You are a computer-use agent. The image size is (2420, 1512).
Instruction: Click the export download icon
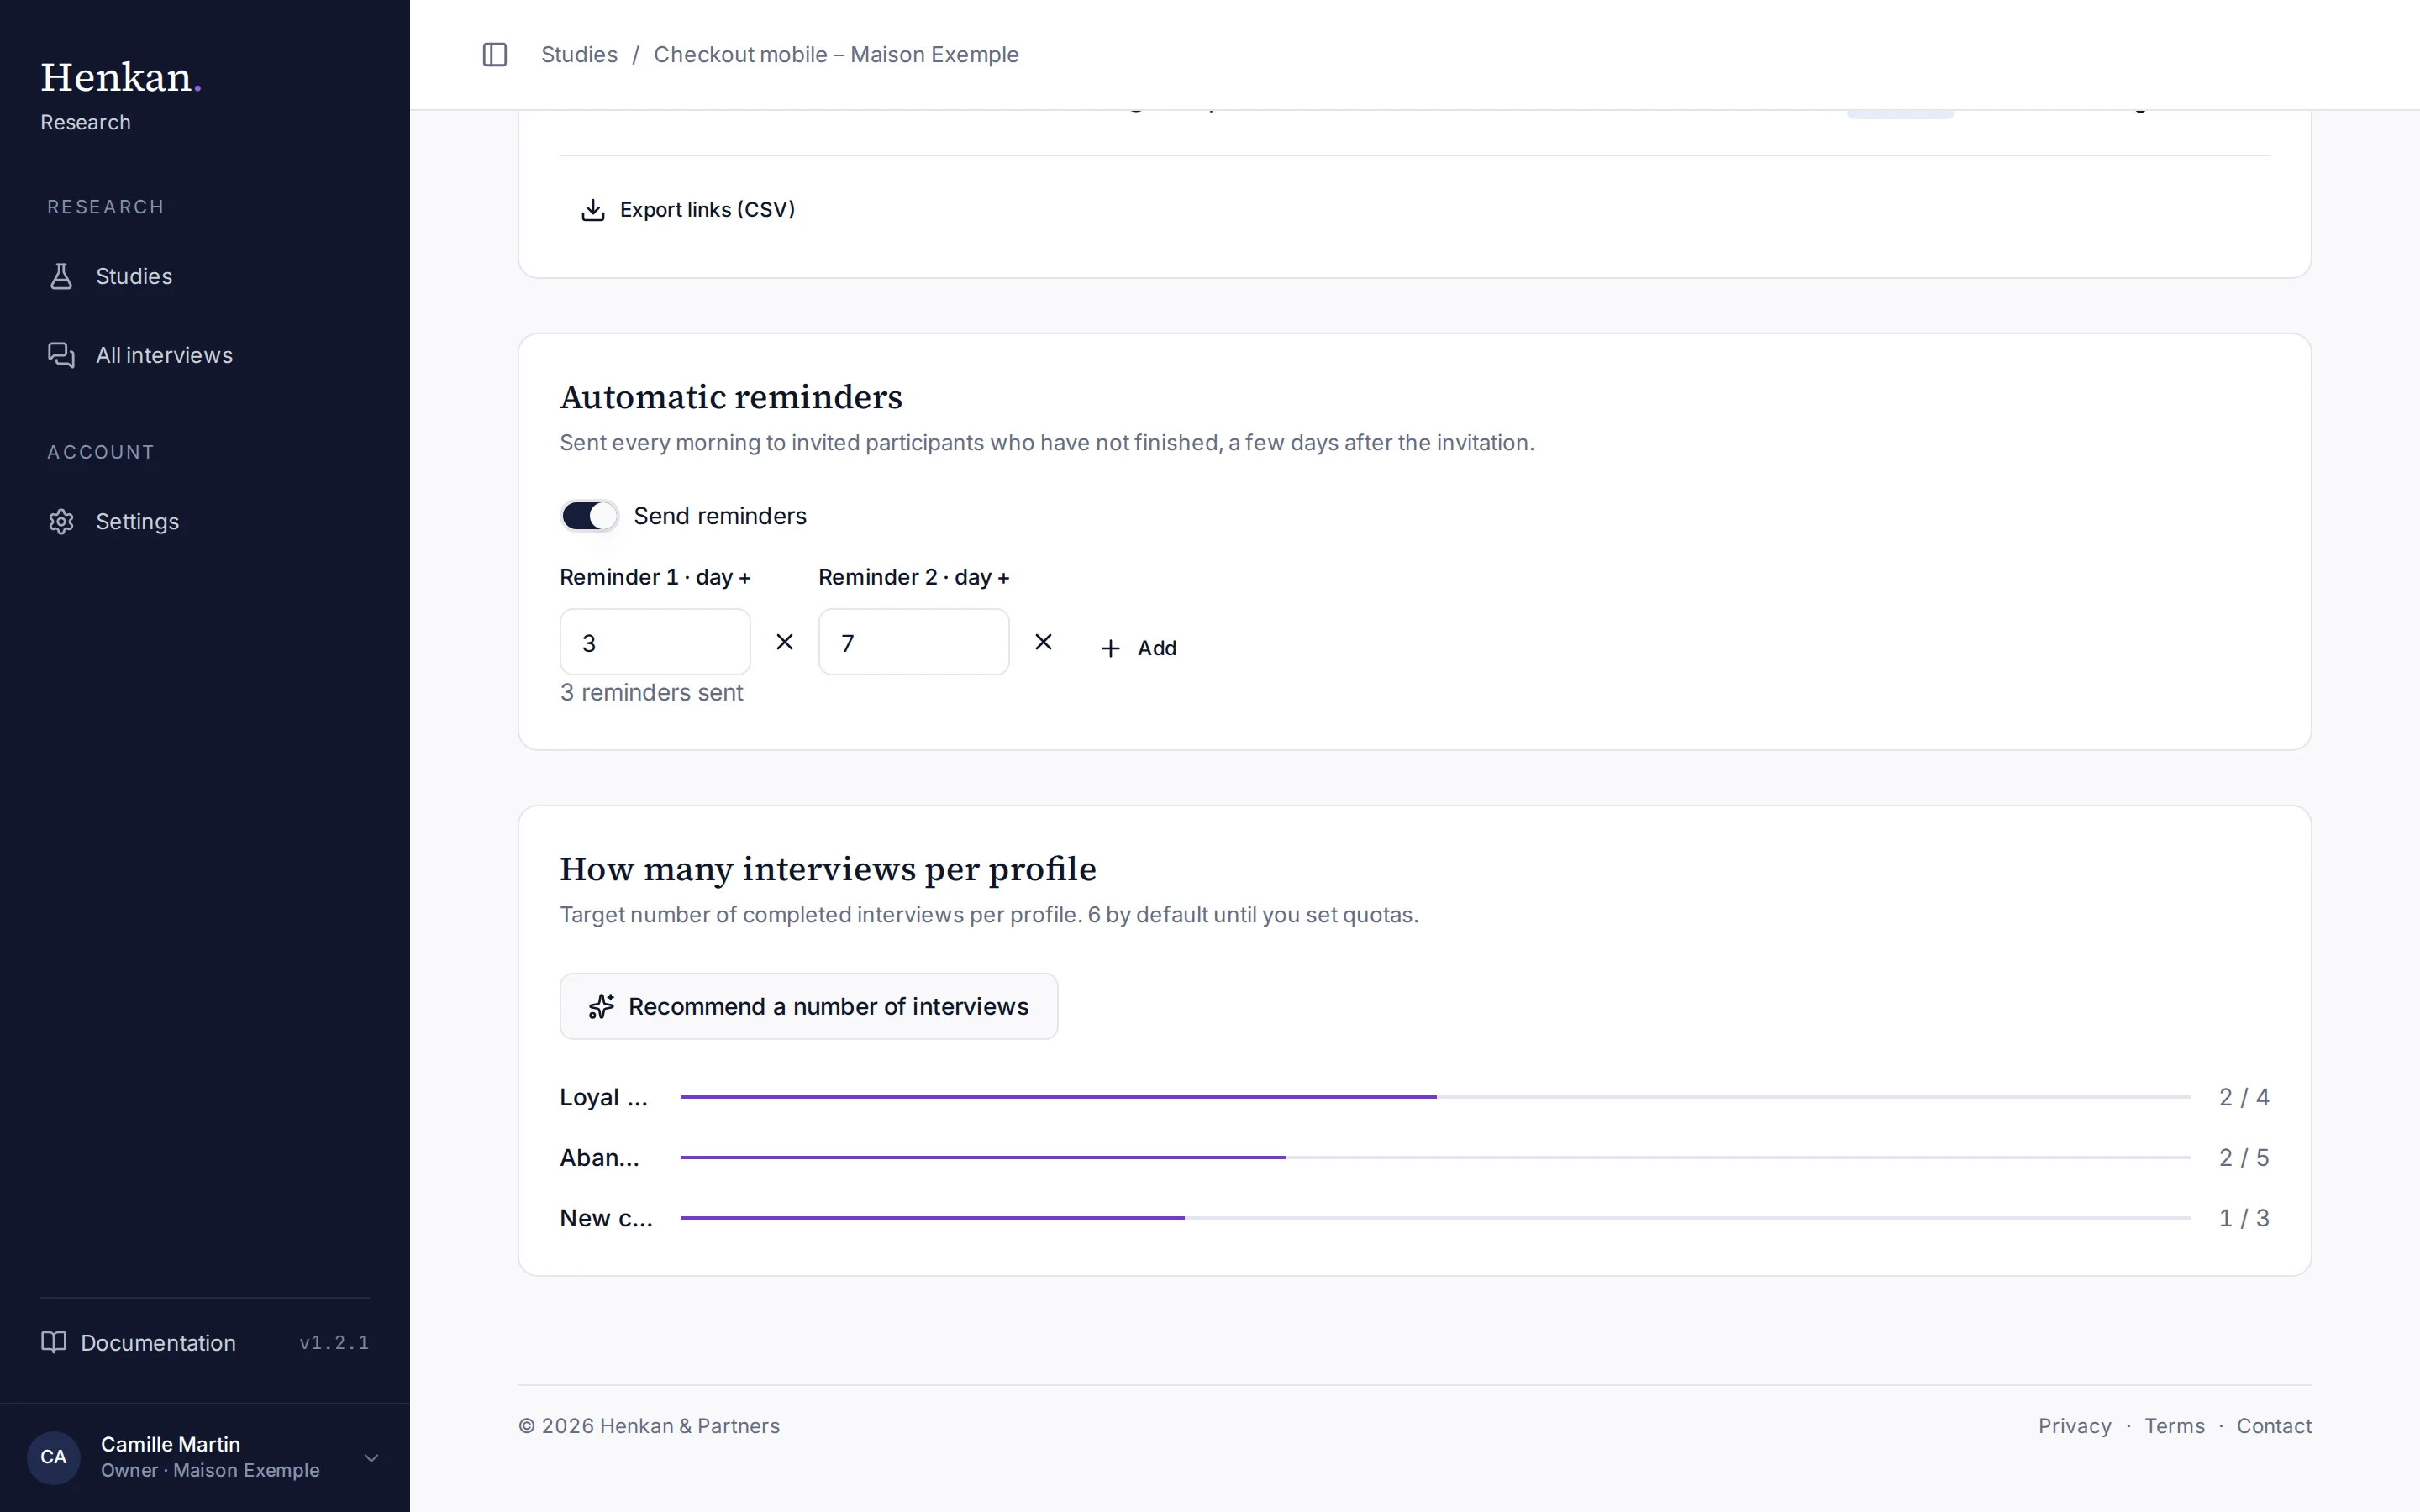pos(593,210)
